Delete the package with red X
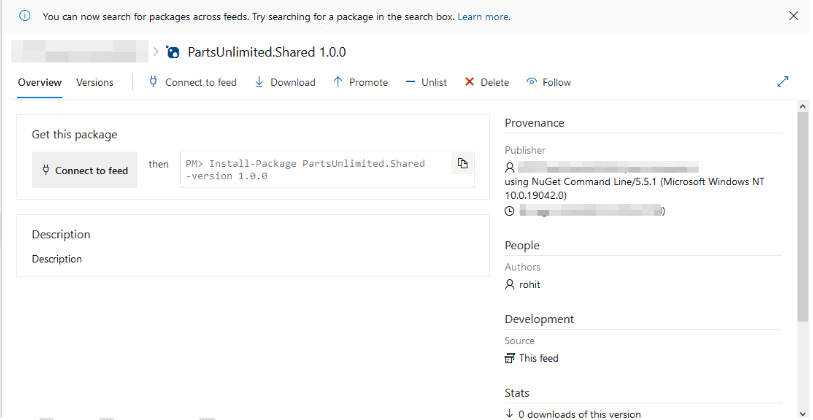This screenshot has height=420, width=813. (x=486, y=82)
